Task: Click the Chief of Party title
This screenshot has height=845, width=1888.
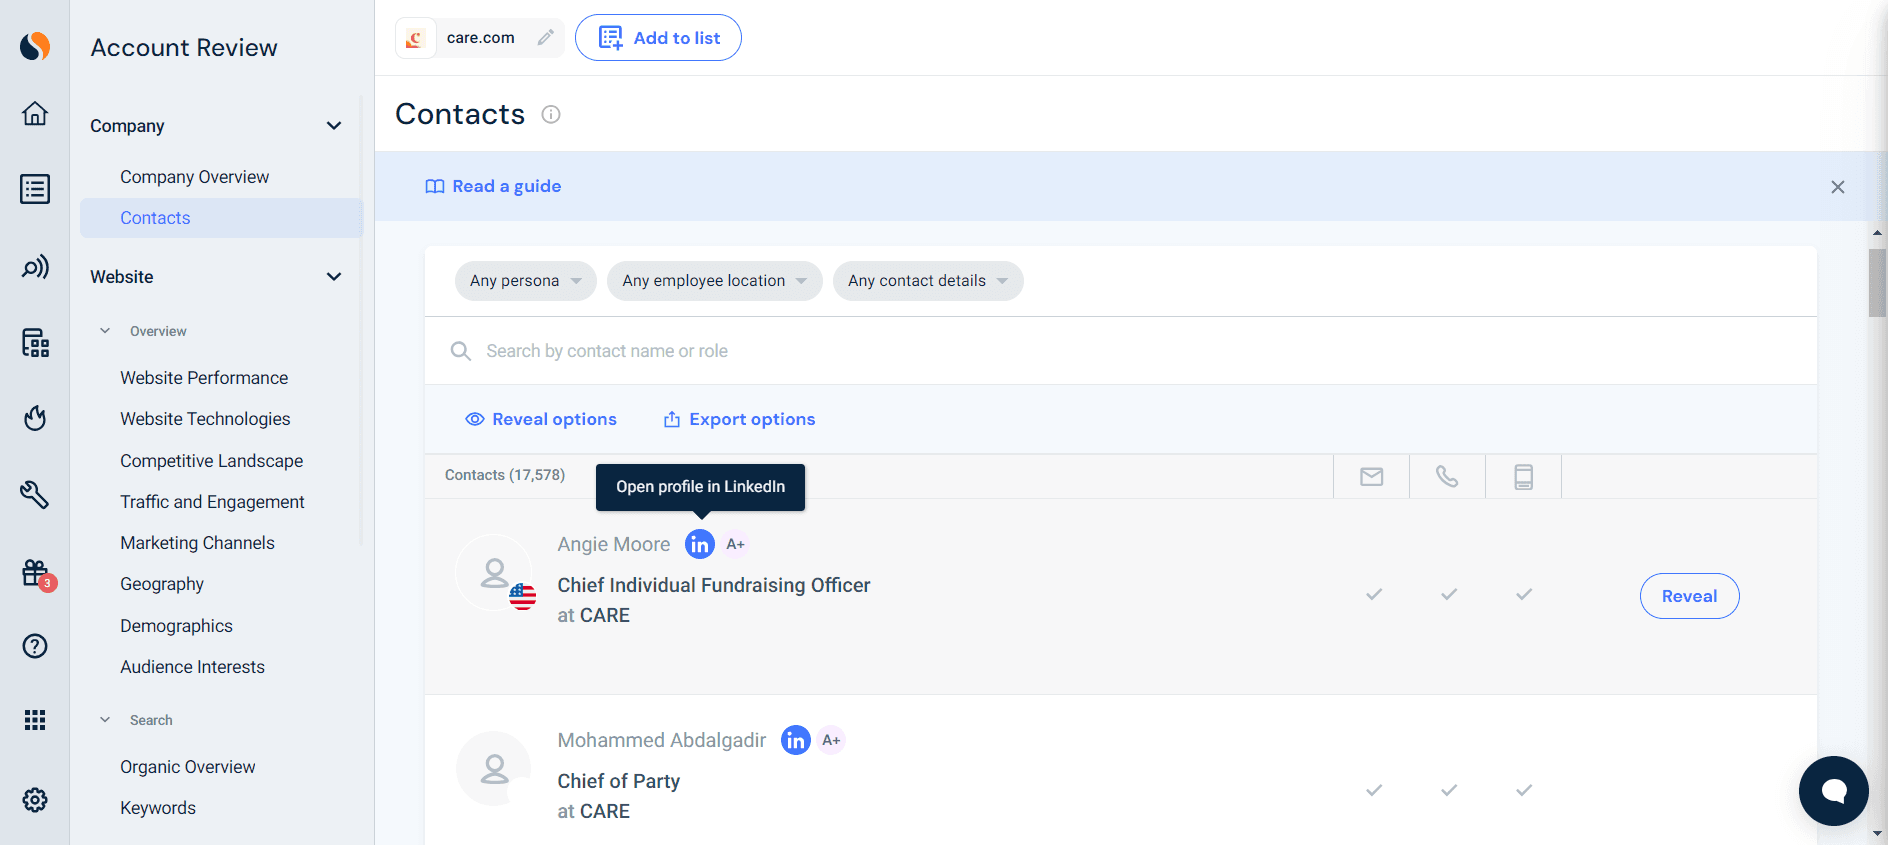Action: [x=619, y=781]
